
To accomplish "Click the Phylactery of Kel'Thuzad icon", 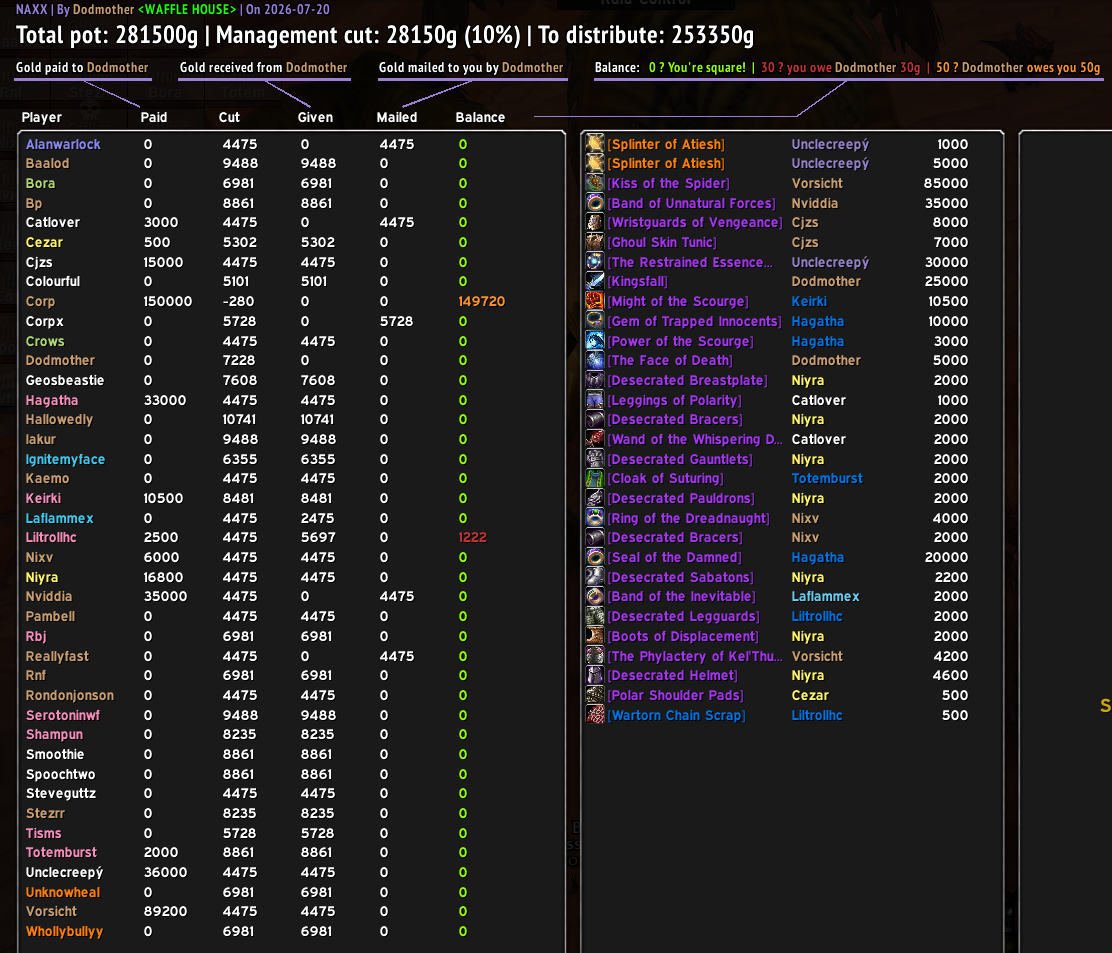I will [594, 656].
